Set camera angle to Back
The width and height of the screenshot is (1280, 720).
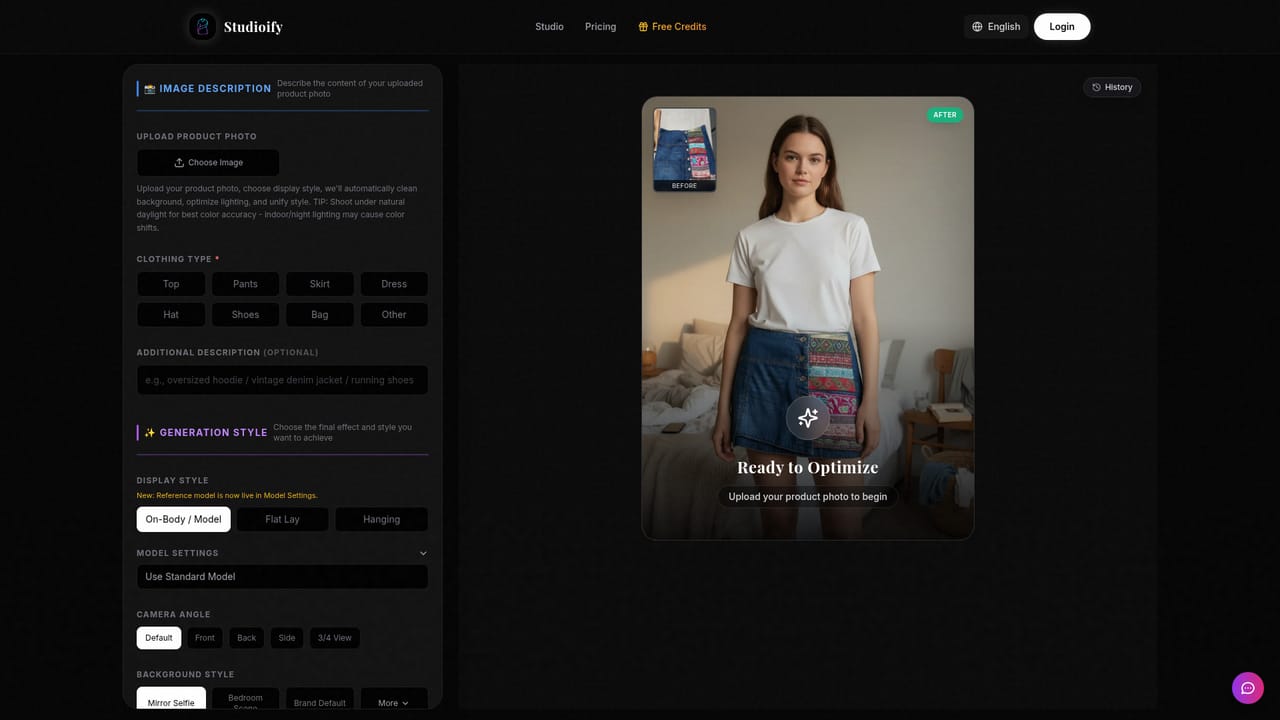pyautogui.click(x=246, y=638)
